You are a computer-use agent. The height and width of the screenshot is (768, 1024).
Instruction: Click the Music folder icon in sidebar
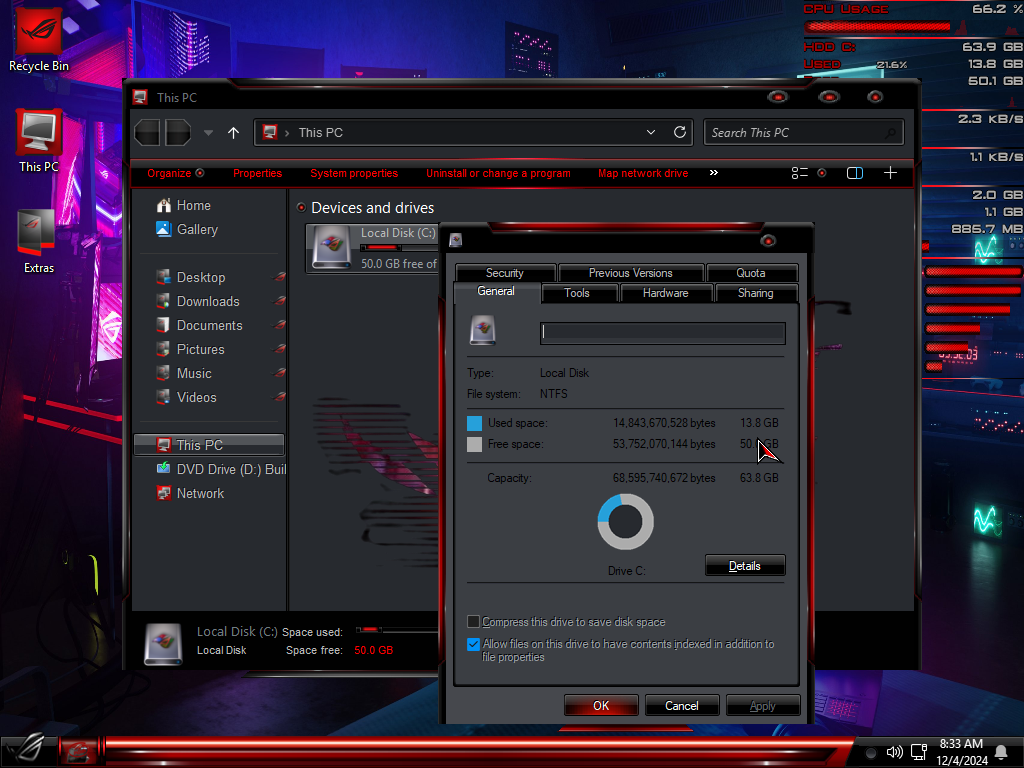point(163,373)
